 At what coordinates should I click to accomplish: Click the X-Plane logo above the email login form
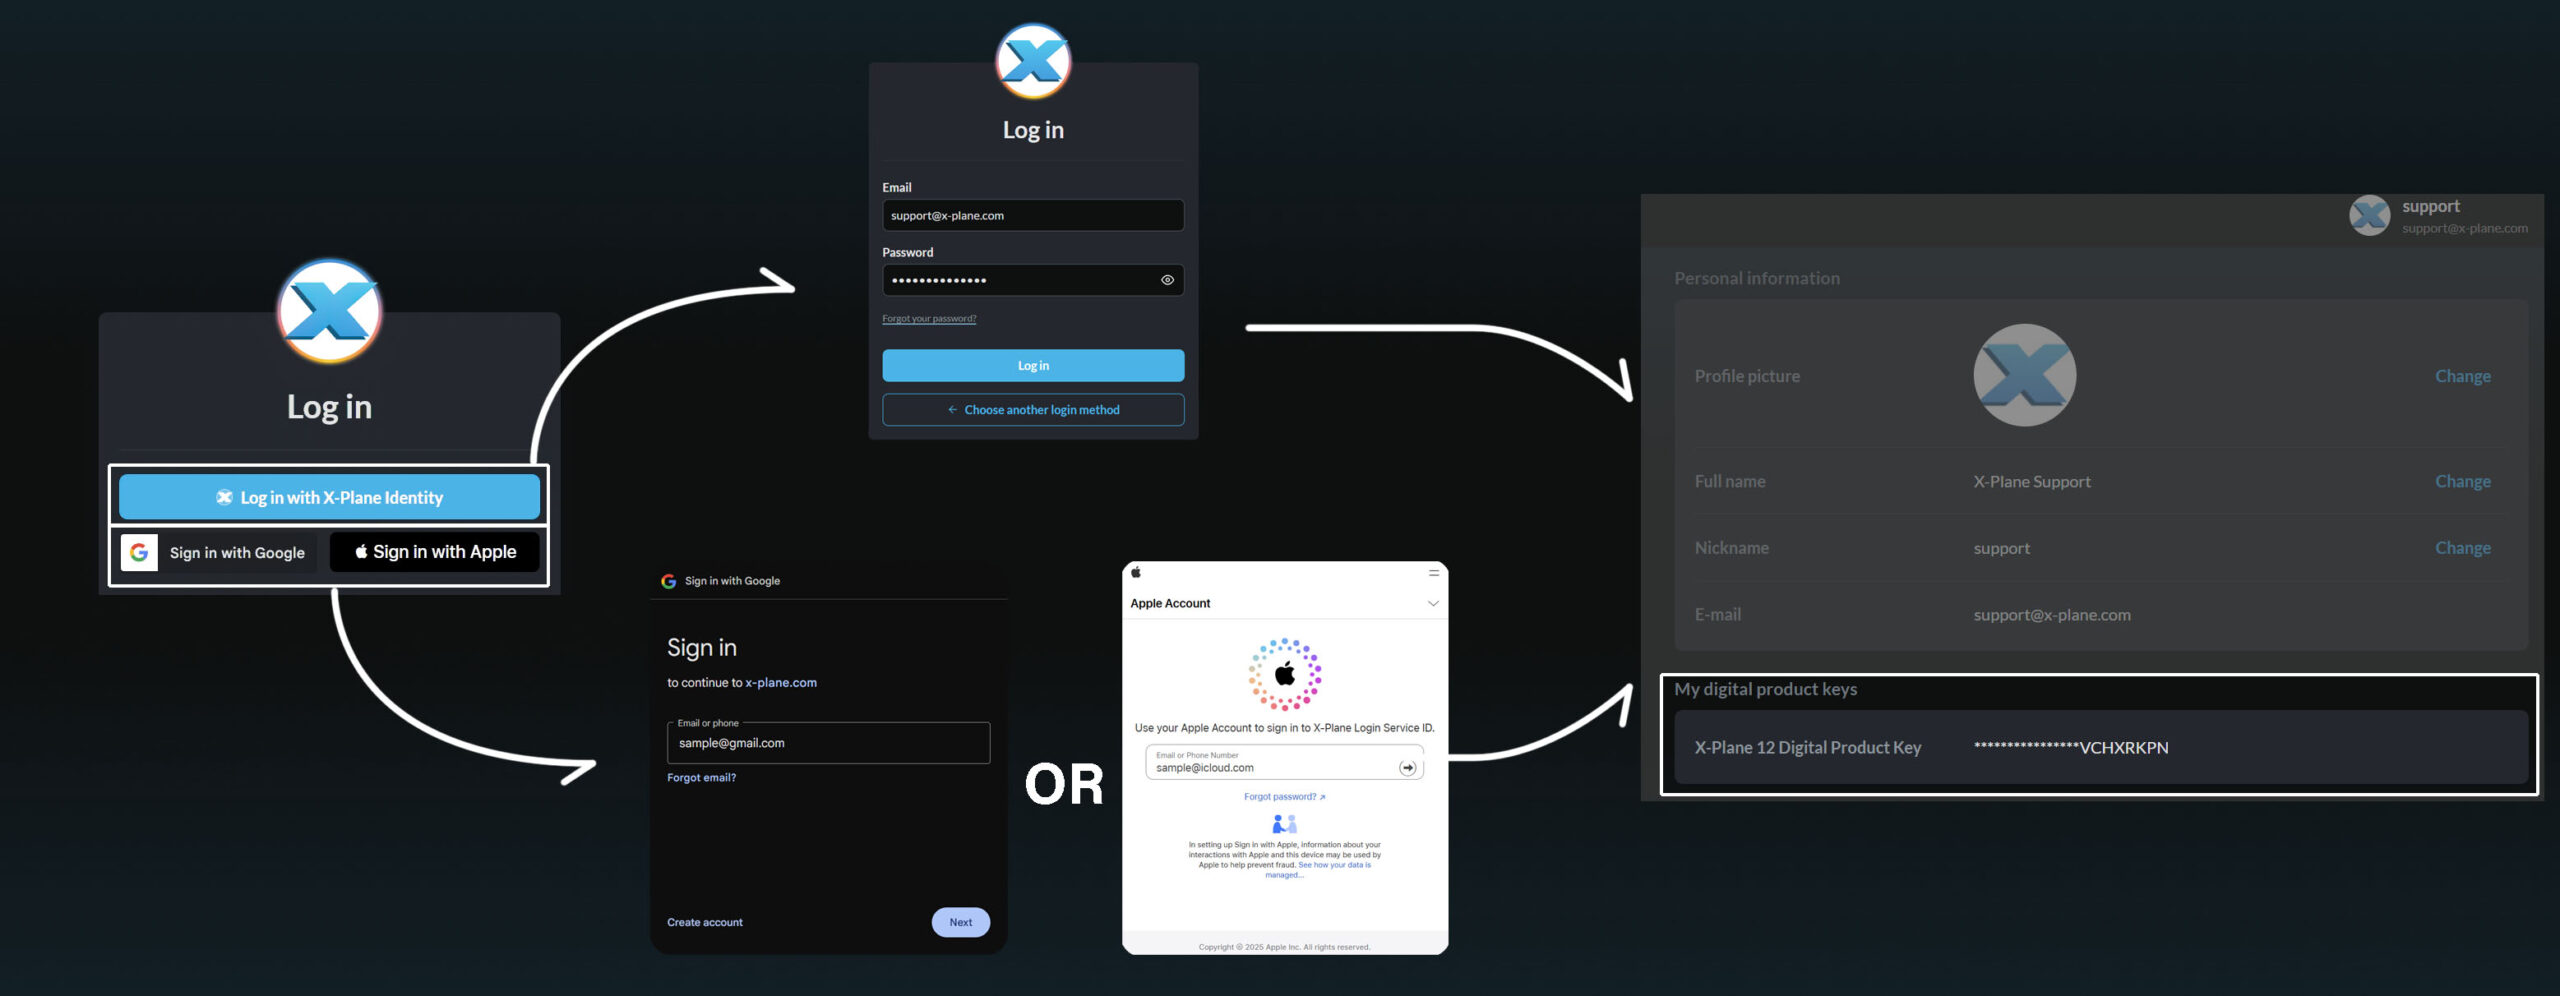[1033, 61]
